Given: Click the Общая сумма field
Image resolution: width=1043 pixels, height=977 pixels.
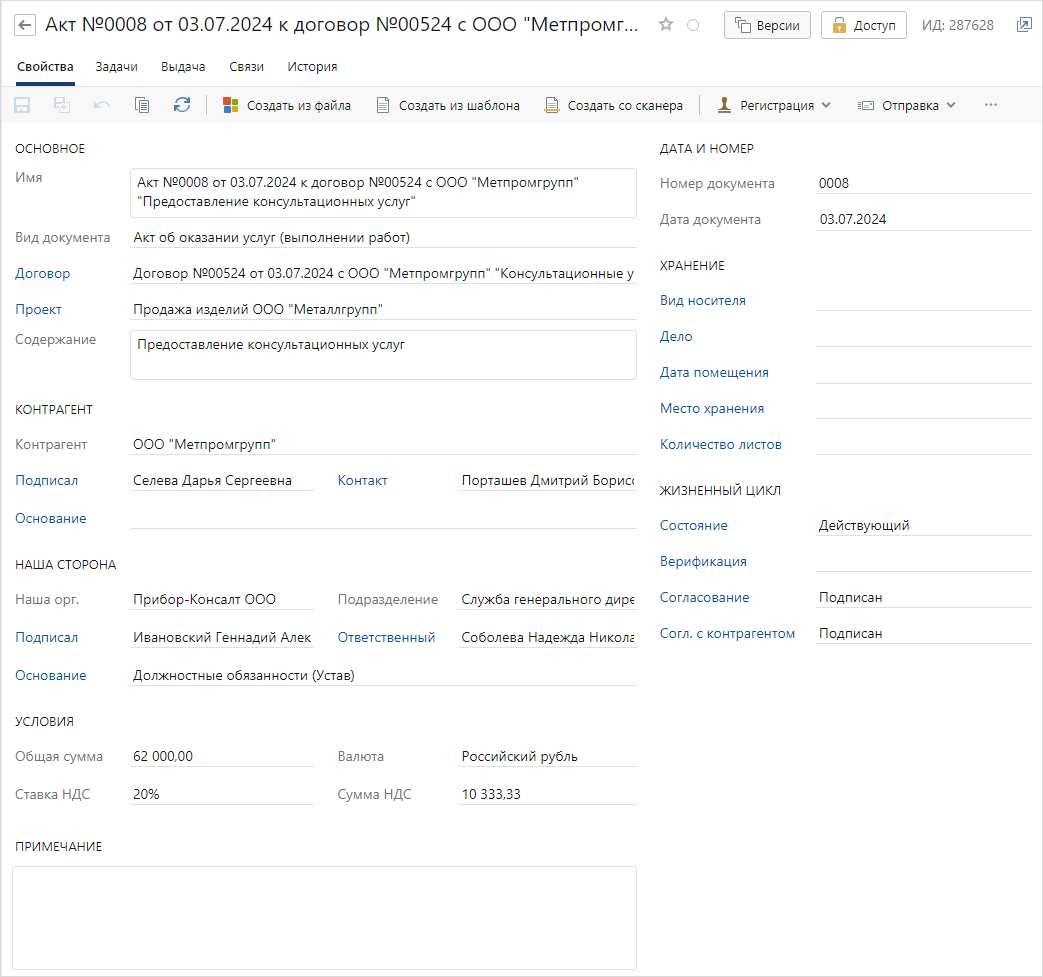Looking at the screenshot, I should click(222, 756).
